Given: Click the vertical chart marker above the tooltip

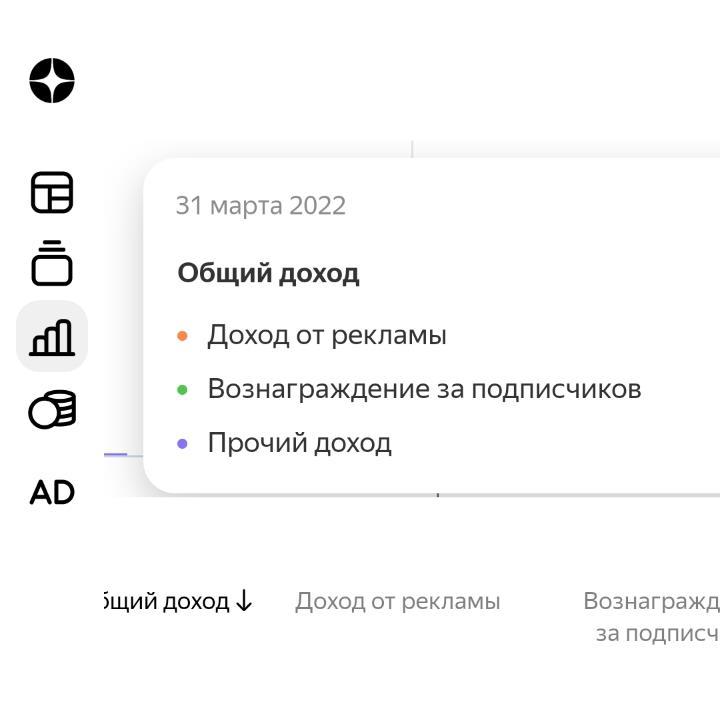Looking at the screenshot, I should [412, 149].
